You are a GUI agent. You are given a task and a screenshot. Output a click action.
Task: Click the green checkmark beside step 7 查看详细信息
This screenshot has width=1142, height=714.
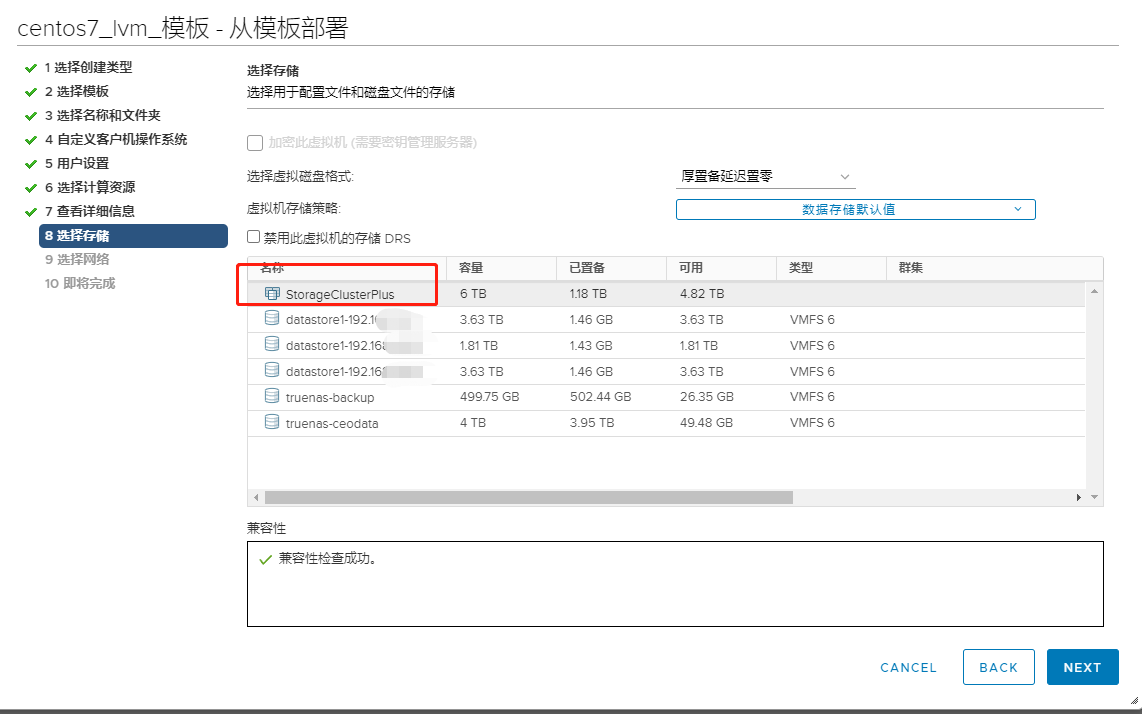[x=31, y=212]
